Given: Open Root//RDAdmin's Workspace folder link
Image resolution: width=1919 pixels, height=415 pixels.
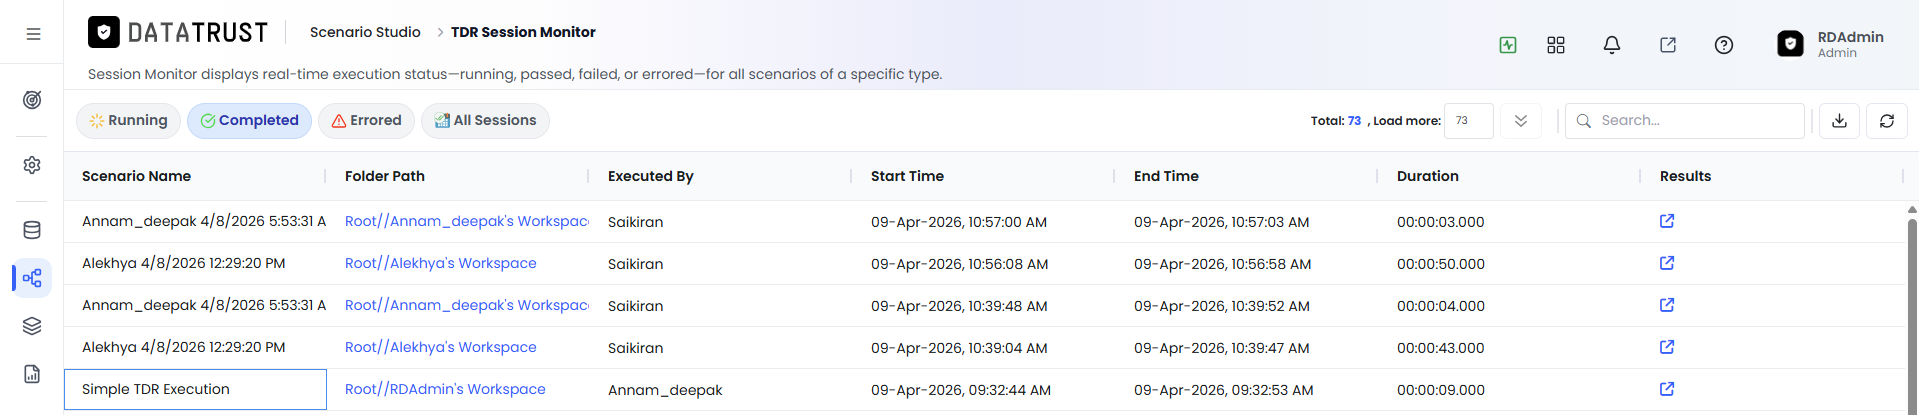Looking at the screenshot, I should 445,389.
